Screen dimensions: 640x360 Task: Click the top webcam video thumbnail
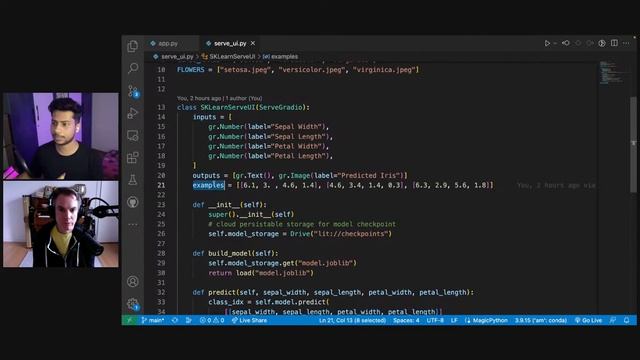tap(61, 136)
